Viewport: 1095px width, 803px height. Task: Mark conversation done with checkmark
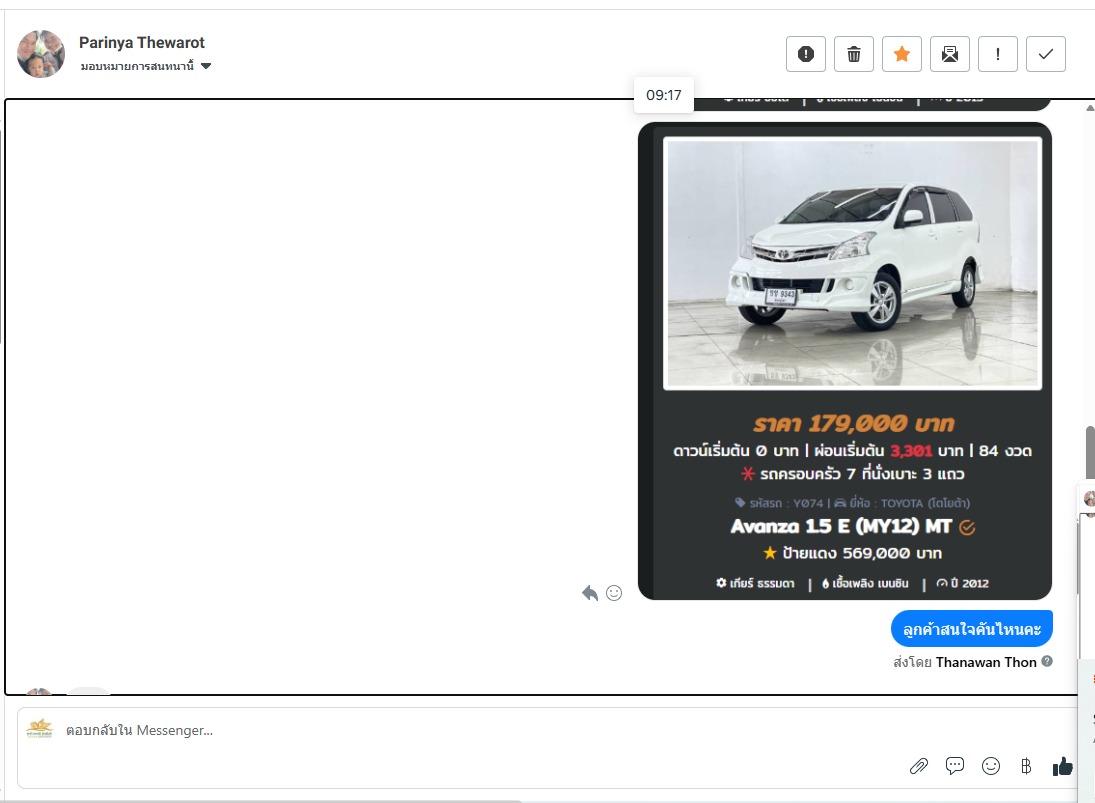click(x=1045, y=54)
